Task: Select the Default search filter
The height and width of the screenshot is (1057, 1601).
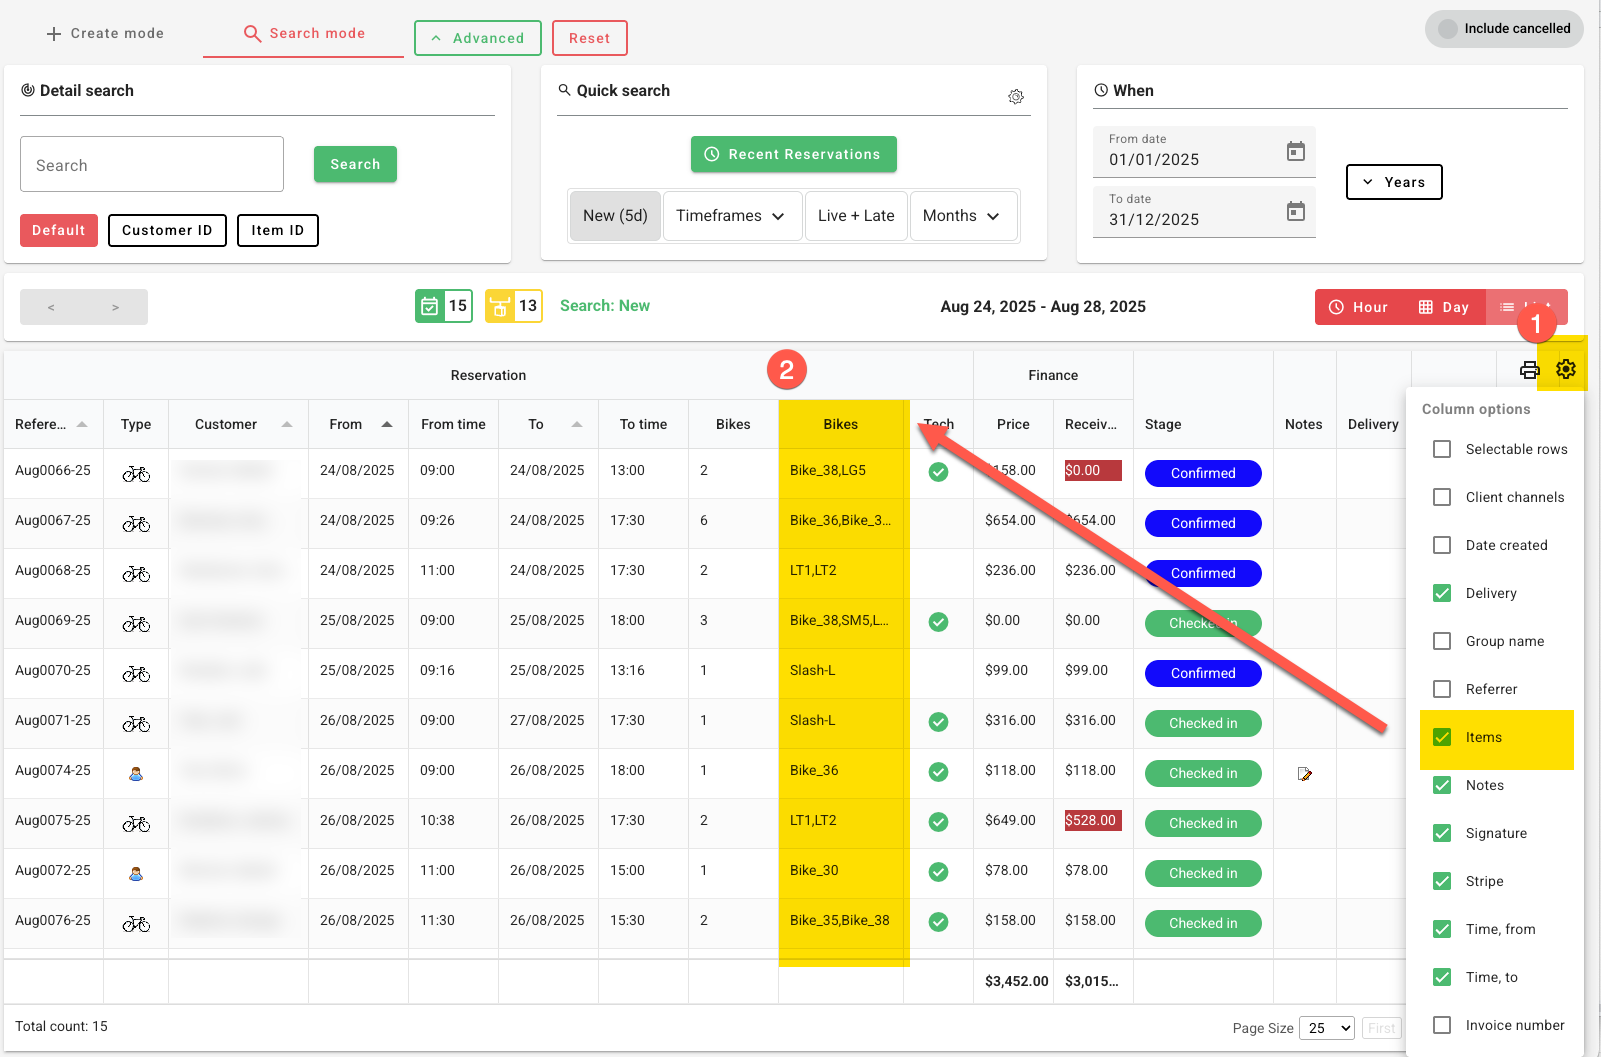Action: click(59, 230)
